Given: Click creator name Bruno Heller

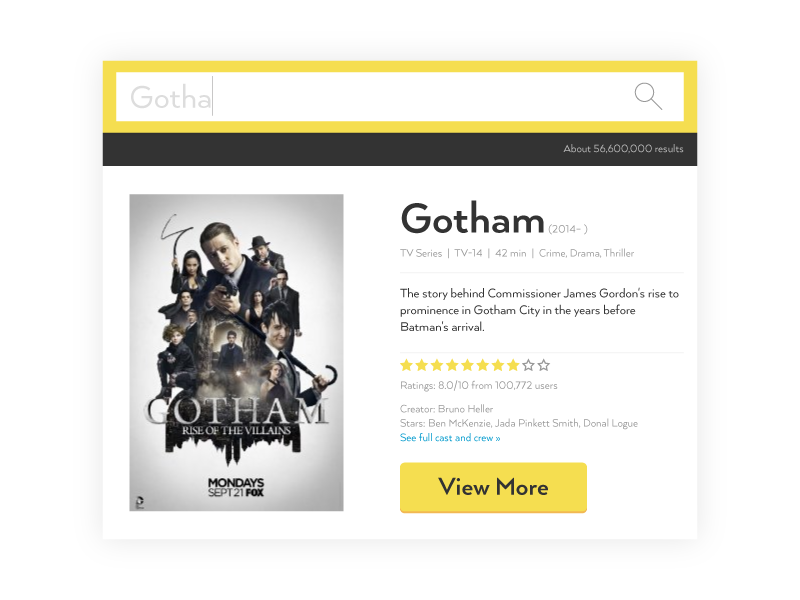Looking at the screenshot, I should pos(465,409).
